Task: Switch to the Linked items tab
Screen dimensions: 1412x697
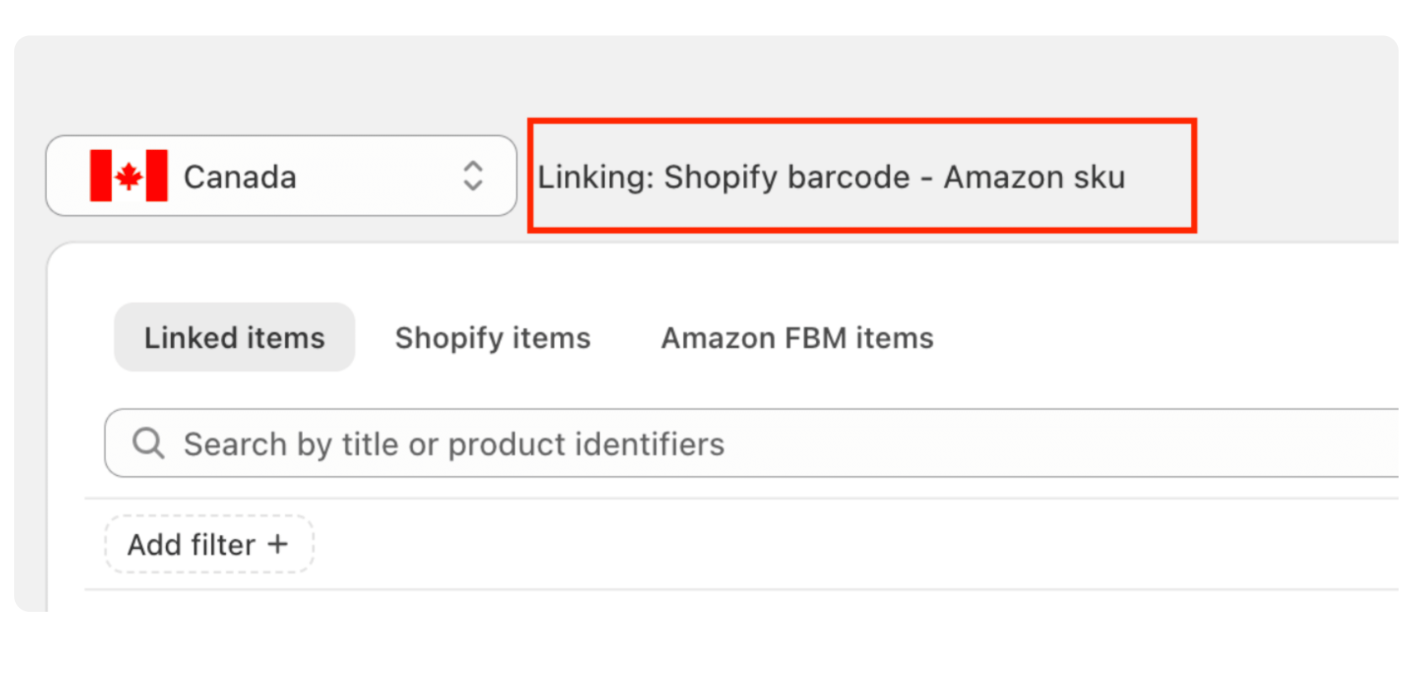Action: [x=234, y=337]
